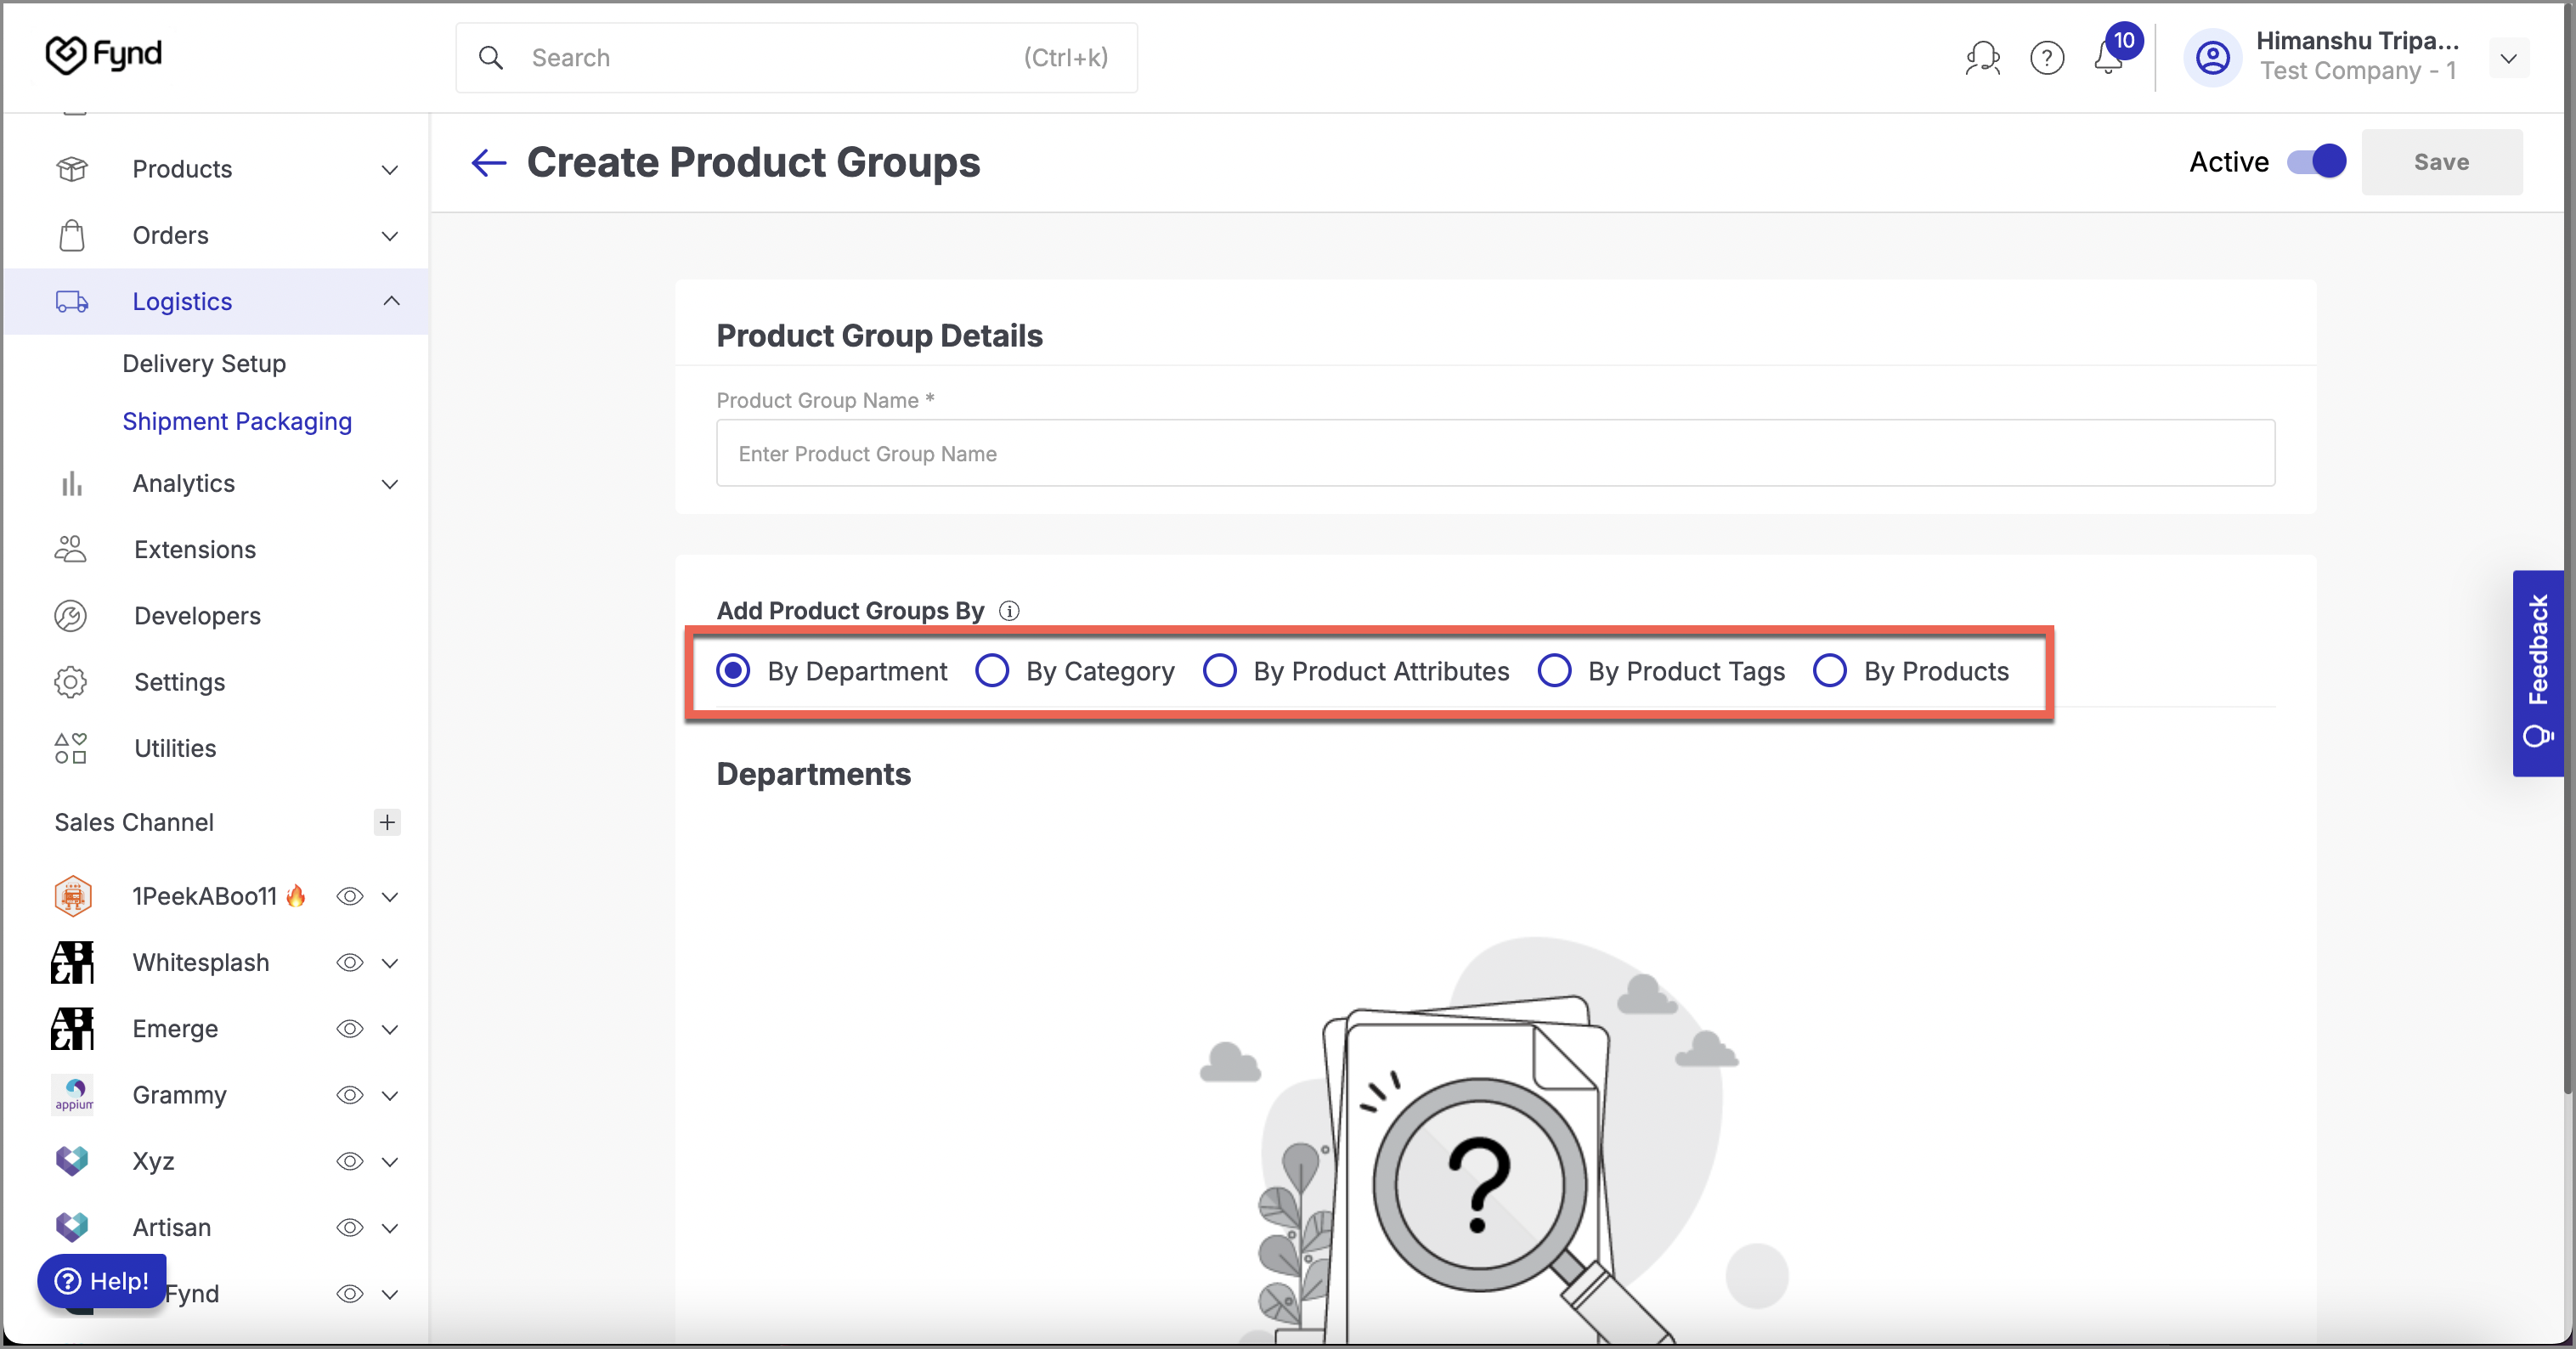This screenshot has height=1349, width=2576.
Task: Expand the Products menu chevron
Action: click(x=390, y=170)
